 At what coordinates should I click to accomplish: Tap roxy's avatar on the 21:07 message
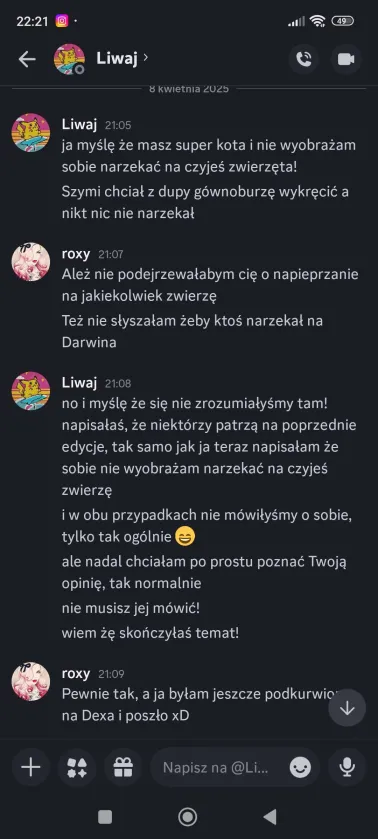point(31,262)
